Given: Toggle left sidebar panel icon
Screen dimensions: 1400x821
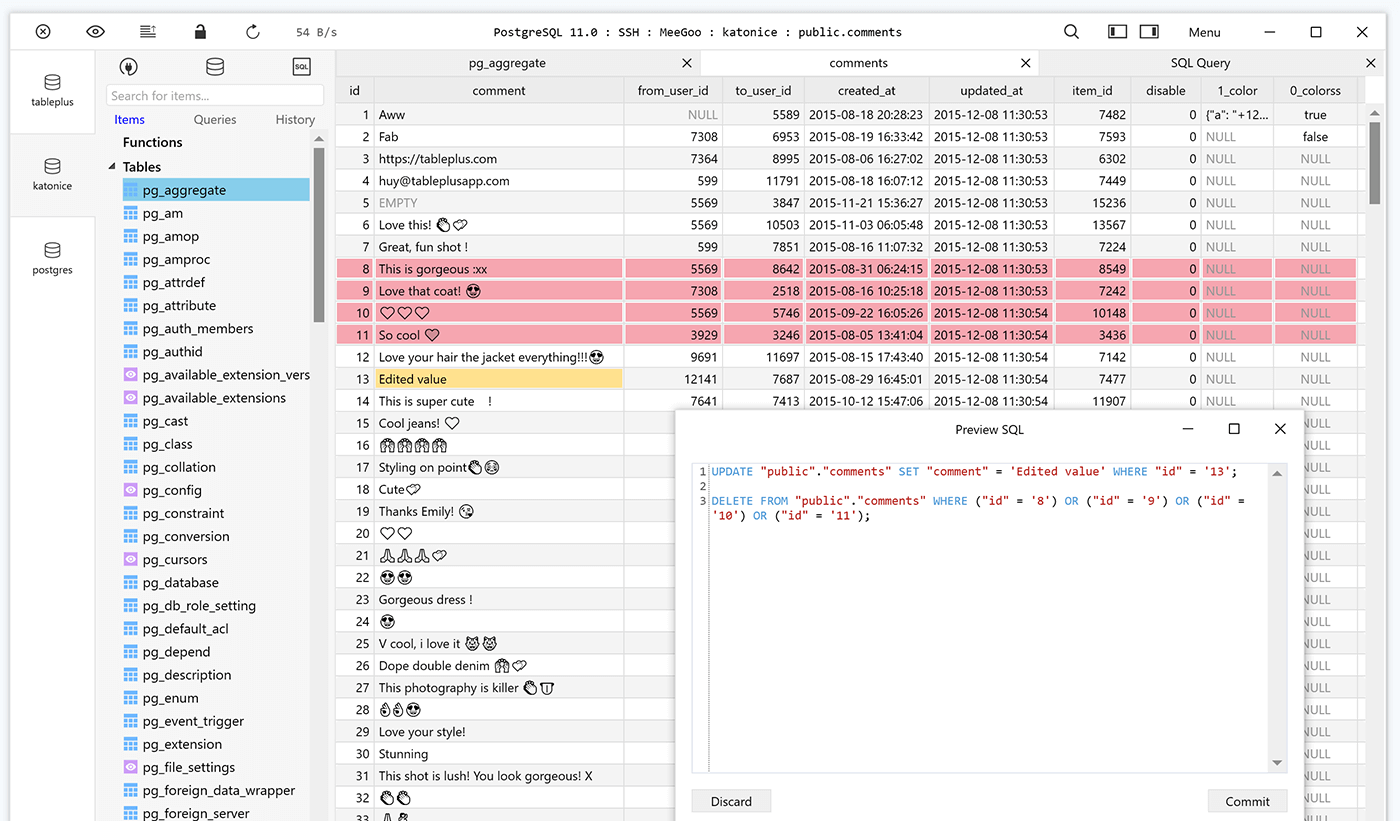Looking at the screenshot, I should [1118, 32].
